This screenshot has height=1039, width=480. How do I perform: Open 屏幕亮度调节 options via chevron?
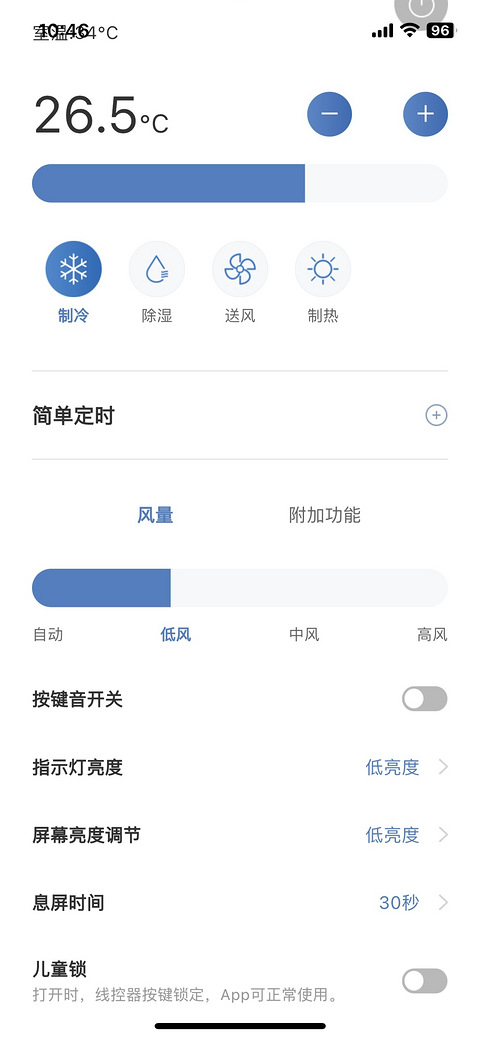pos(443,835)
